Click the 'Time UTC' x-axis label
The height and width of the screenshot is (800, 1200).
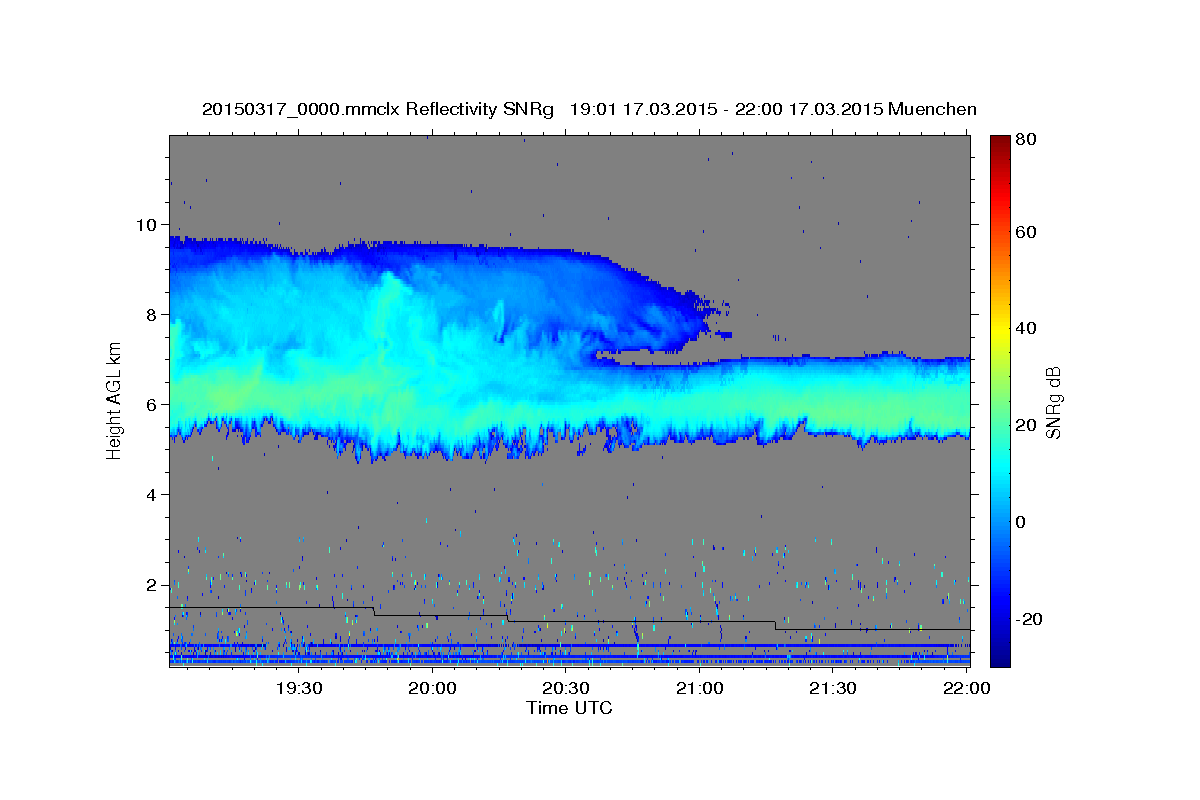click(x=569, y=708)
